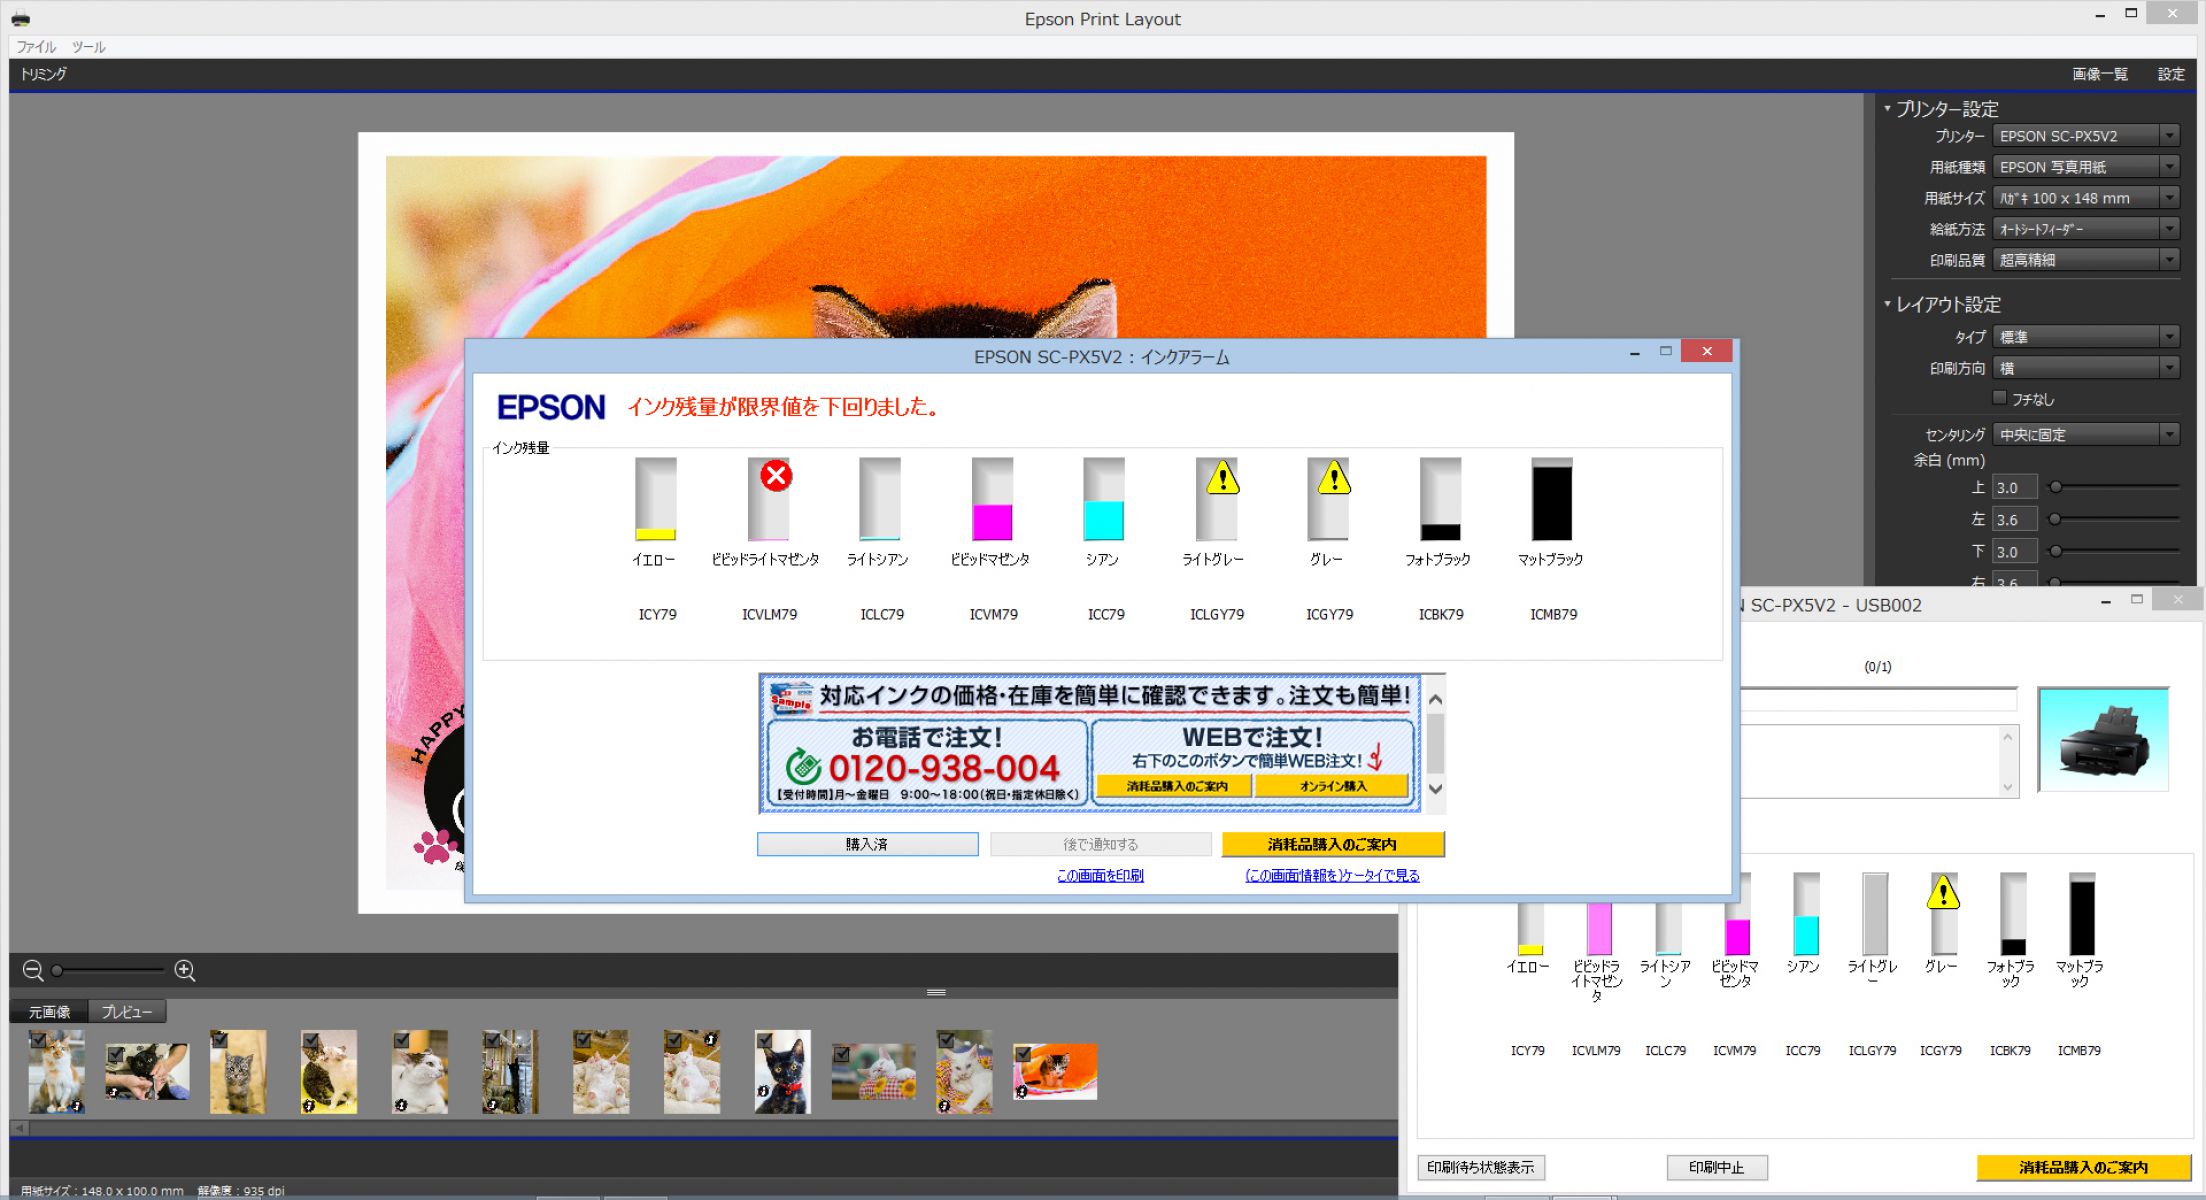Open the 印刷方向 dropdown (横)
2206x1200 pixels.
coord(2086,368)
